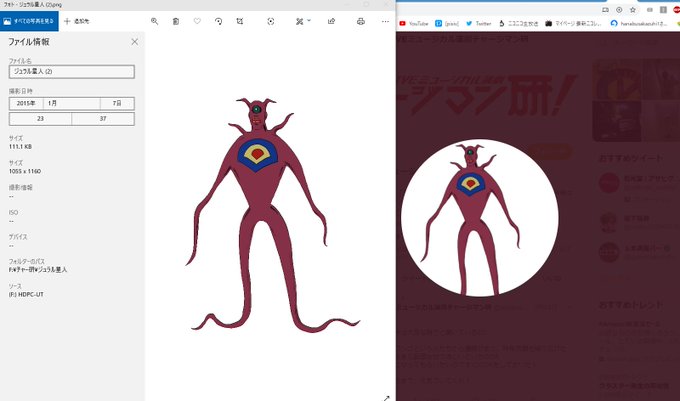Select the day field '7日'

[x=117, y=103]
